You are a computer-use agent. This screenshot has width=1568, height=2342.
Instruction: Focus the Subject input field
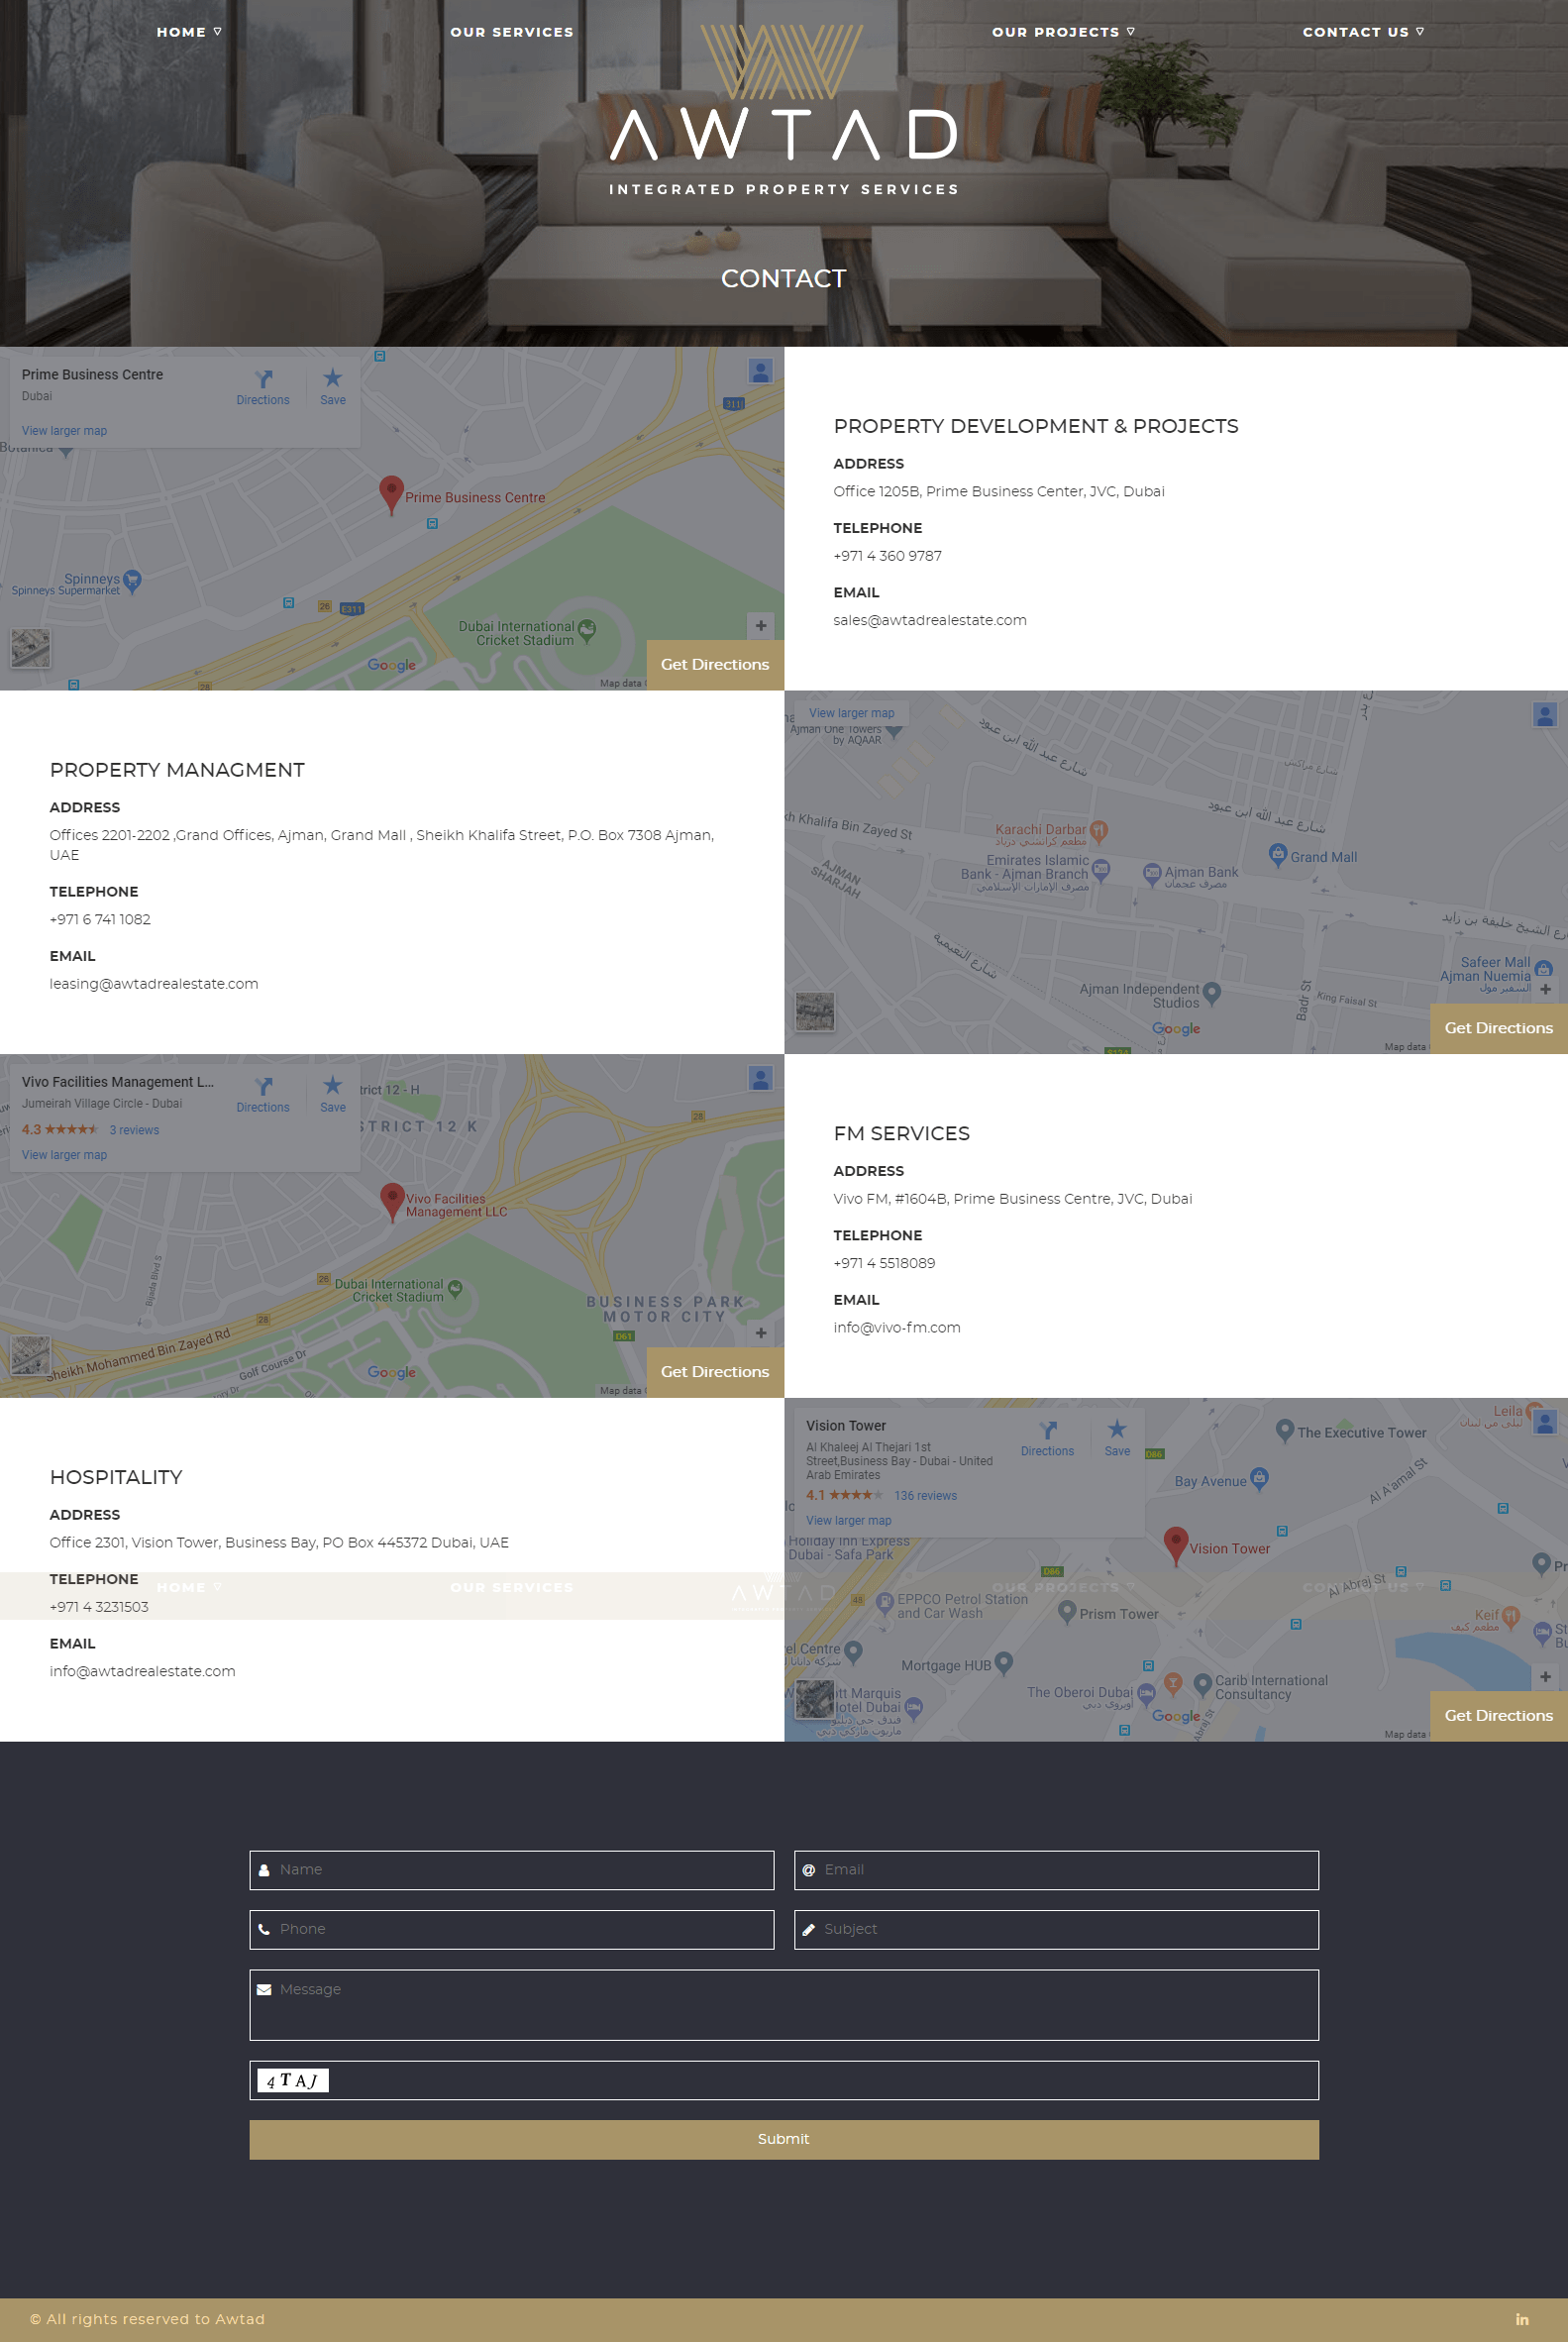point(1056,1930)
